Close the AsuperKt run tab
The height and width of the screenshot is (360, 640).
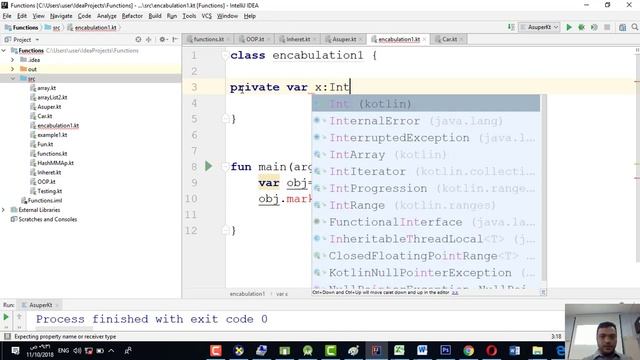pyautogui.click(x=57, y=305)
